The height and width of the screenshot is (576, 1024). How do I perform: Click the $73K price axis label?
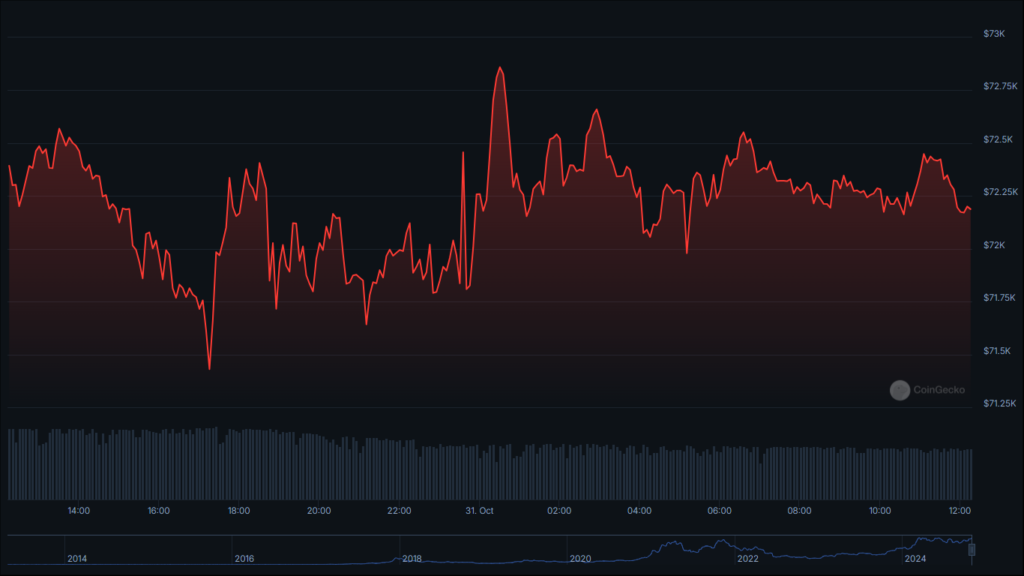994,34
